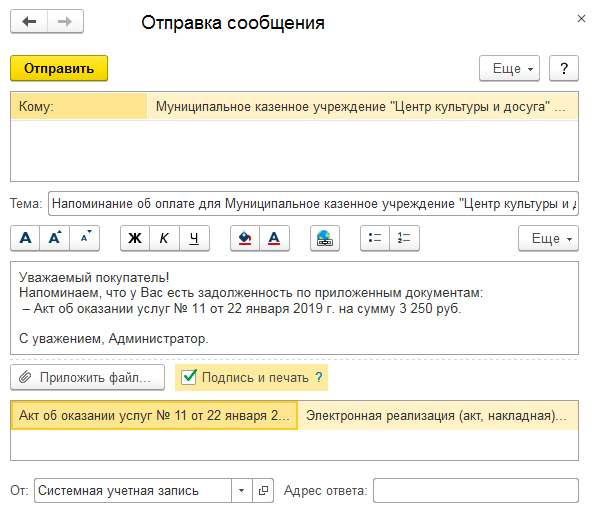This screenshot has height=512, width=596.
Task: Insert hyperlink using the globe icon
Action: tap(325, 238)
